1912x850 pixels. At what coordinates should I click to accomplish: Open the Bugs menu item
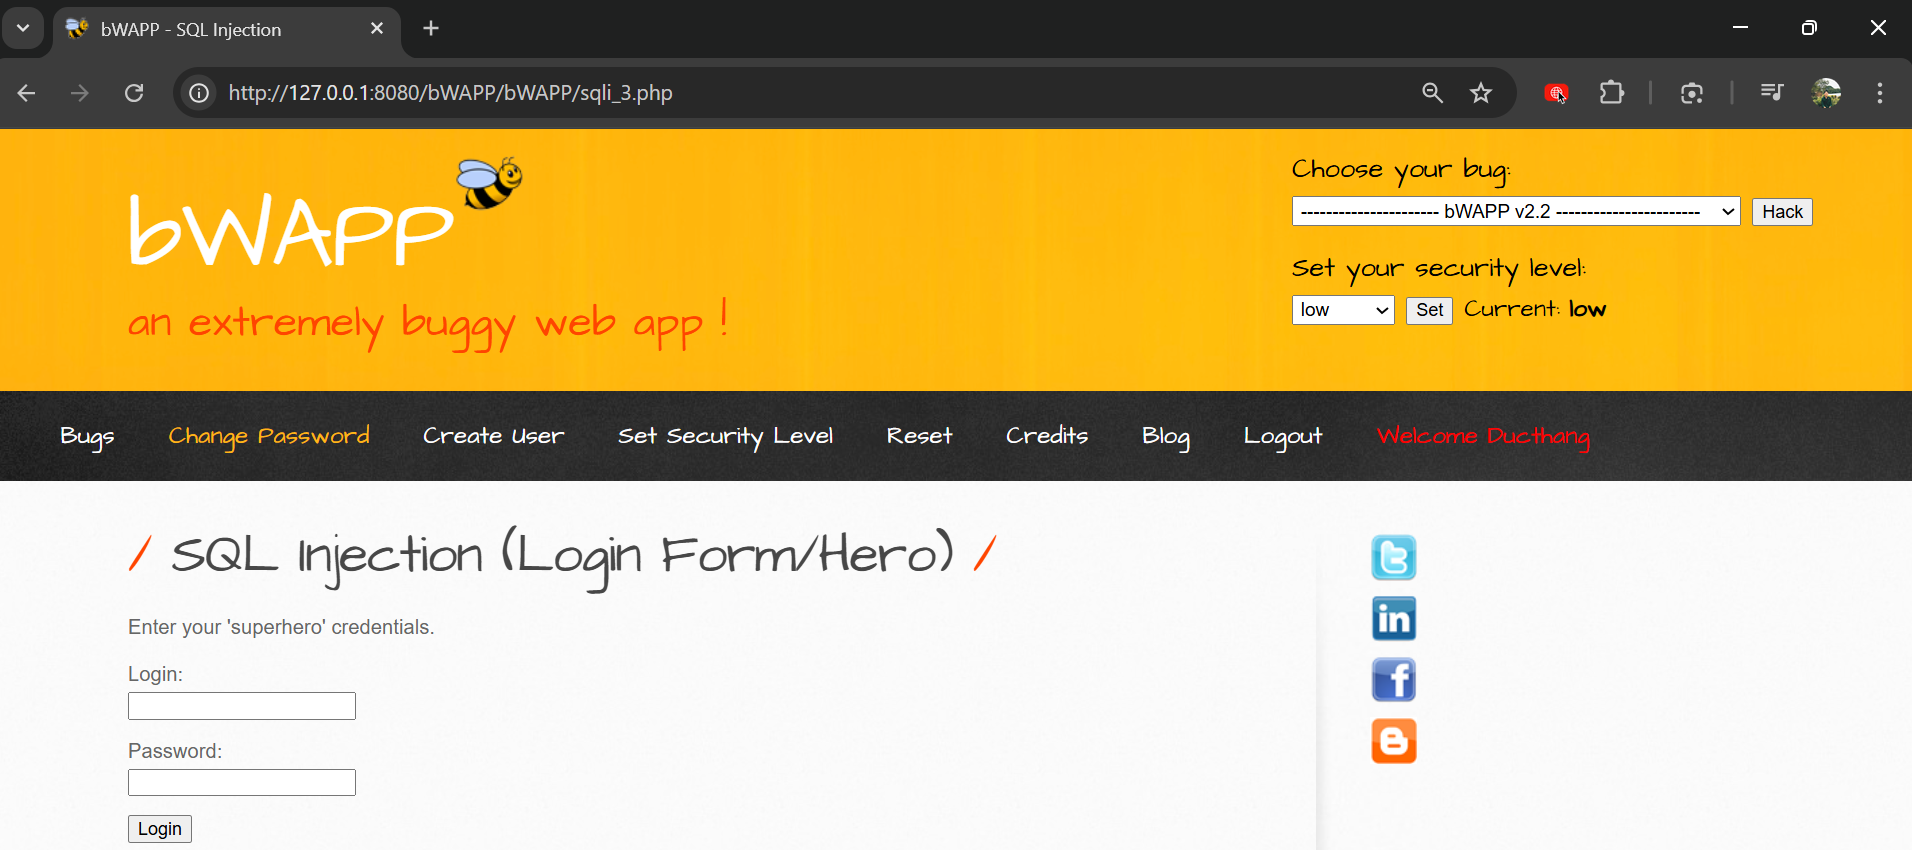coord(87,436)
